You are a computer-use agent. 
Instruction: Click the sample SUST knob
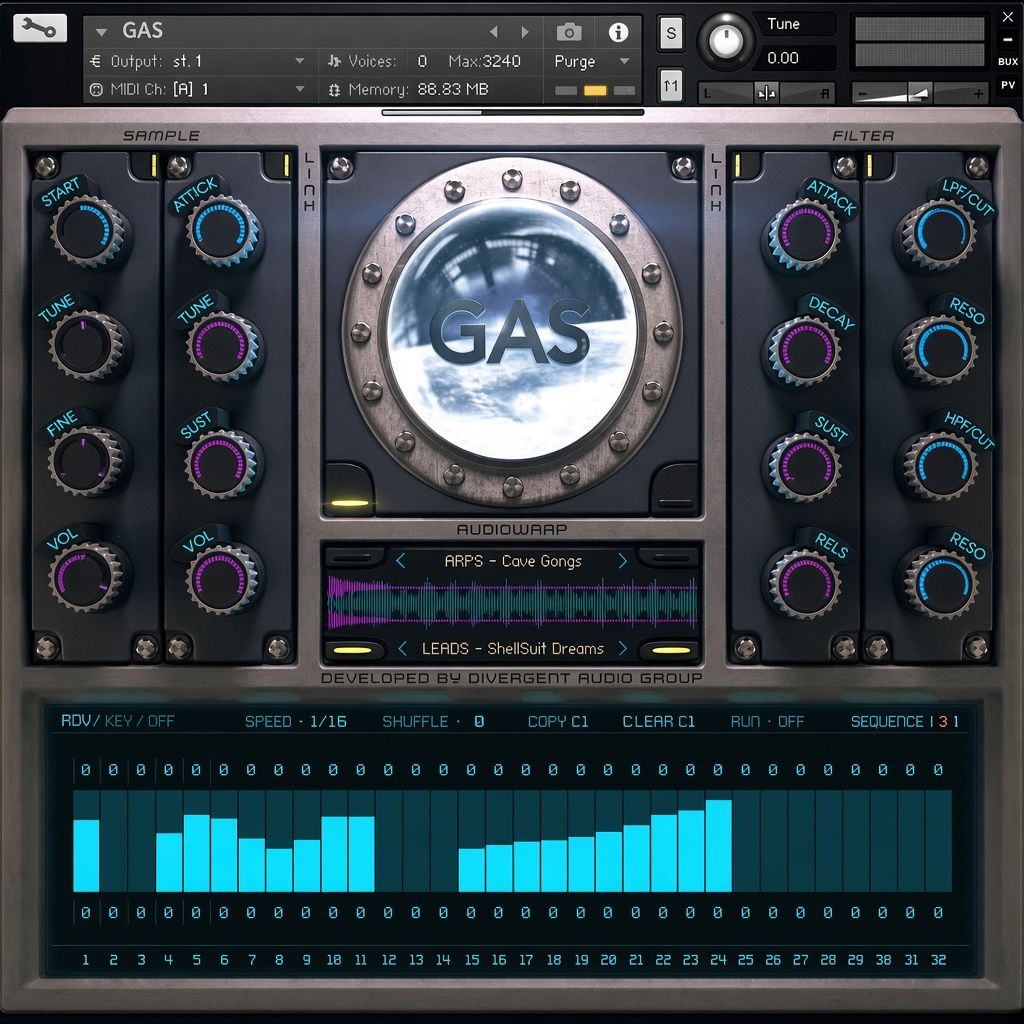[222, 462]
